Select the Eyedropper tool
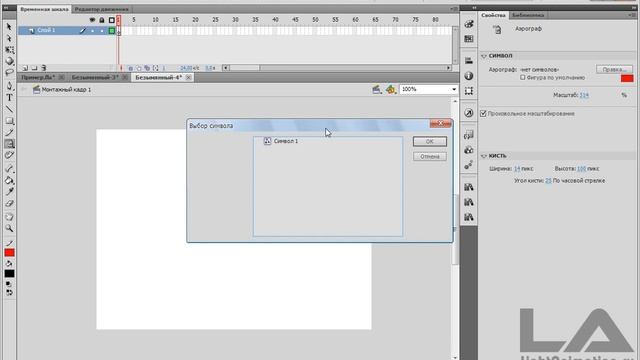Image resolution: width=640 pixels, height=360 pixels. coord(9,191)
